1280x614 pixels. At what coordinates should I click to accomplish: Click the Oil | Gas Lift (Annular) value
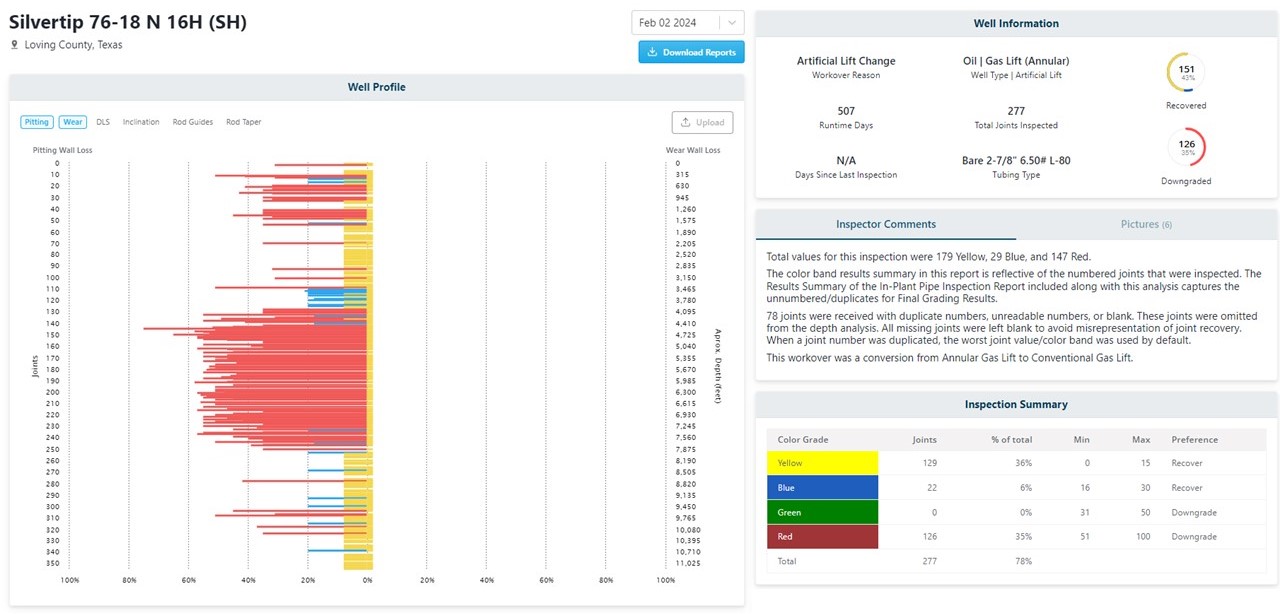click(1016, 61)
